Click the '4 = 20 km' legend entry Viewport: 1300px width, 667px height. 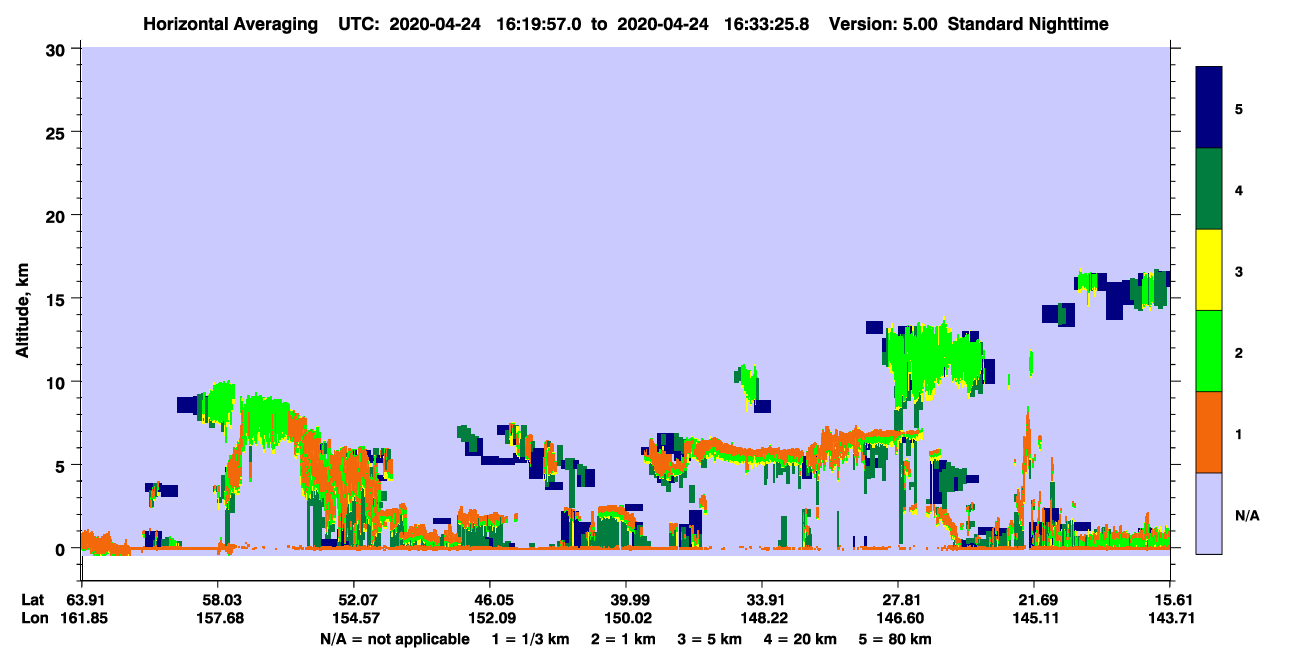pos(801,639)
